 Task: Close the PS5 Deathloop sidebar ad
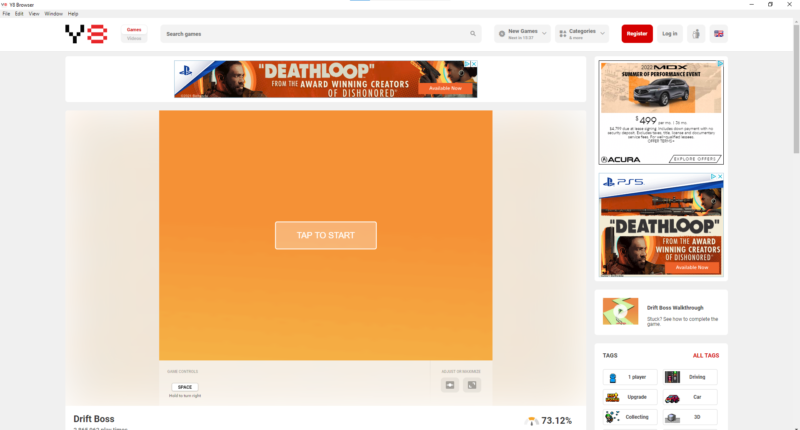720,176
